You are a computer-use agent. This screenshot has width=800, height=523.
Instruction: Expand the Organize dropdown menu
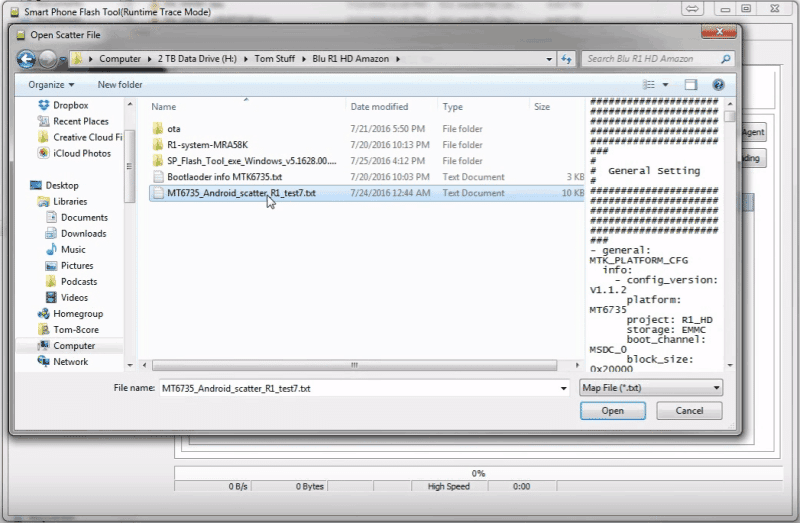pyautogui.click(x=51, y=85)
